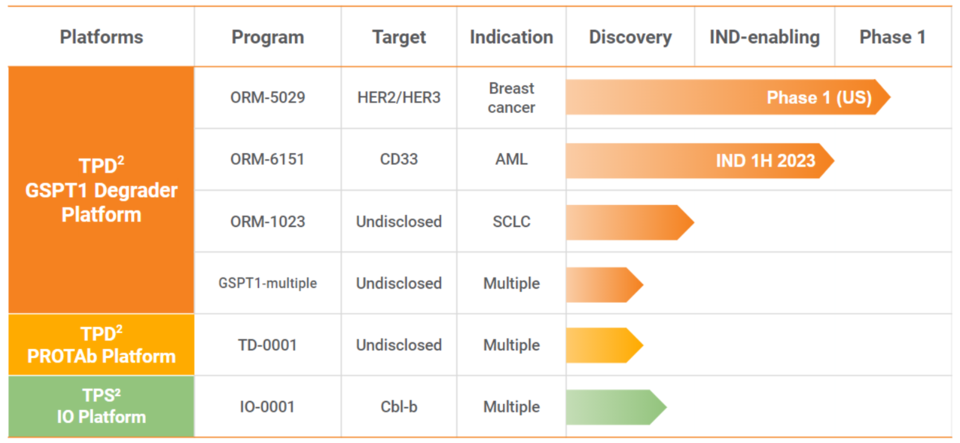Select the TPD² PROTAb Platform cell
The width and height of the screenshot is (960, 443).
coord(101,344)
